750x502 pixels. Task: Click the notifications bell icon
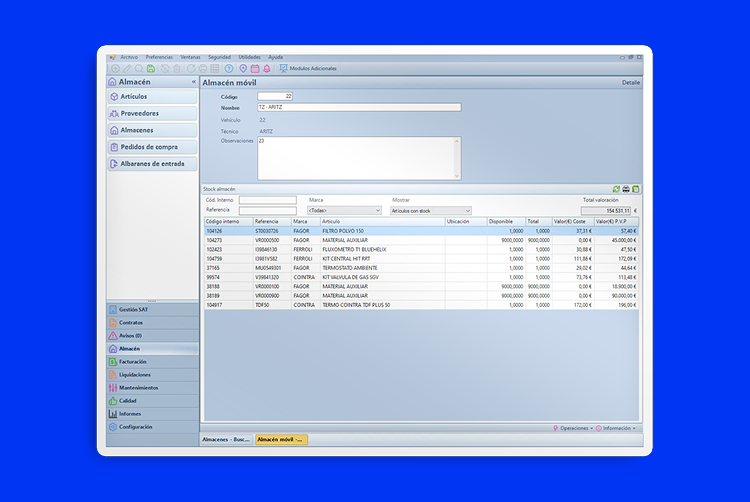[266, 68]
